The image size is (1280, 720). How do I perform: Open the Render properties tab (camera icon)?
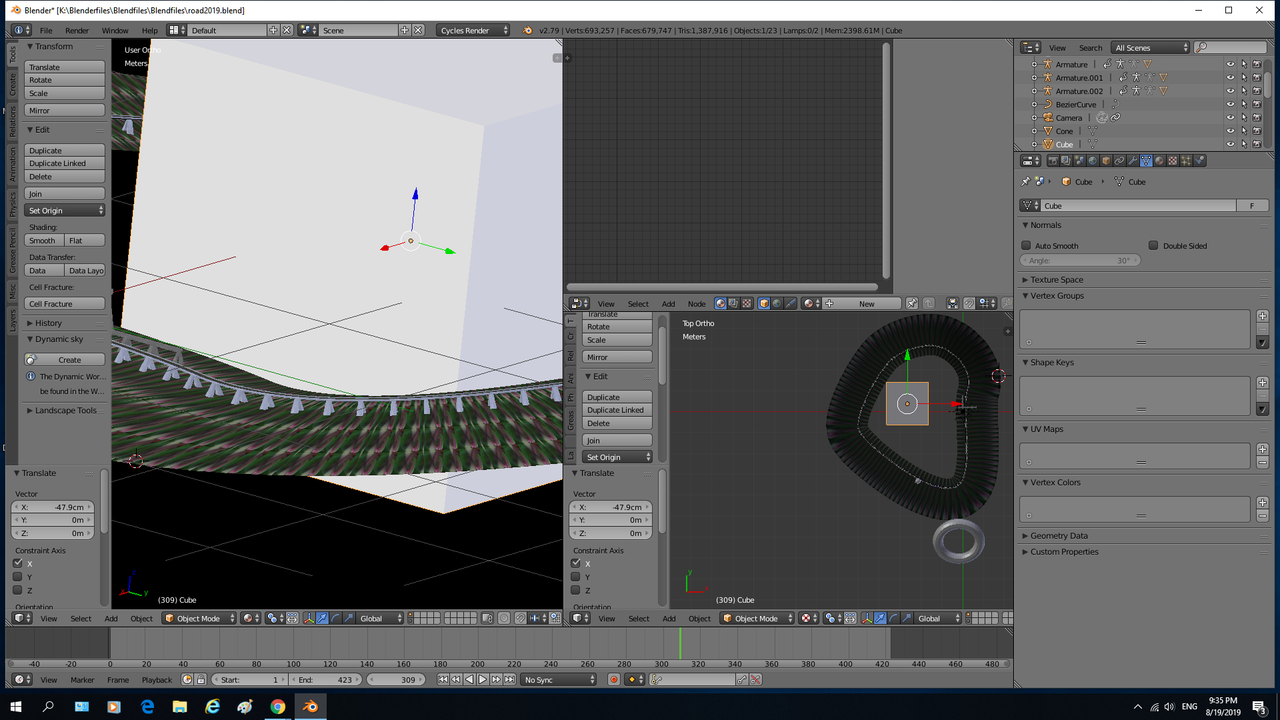click(x=1053, y=160)
